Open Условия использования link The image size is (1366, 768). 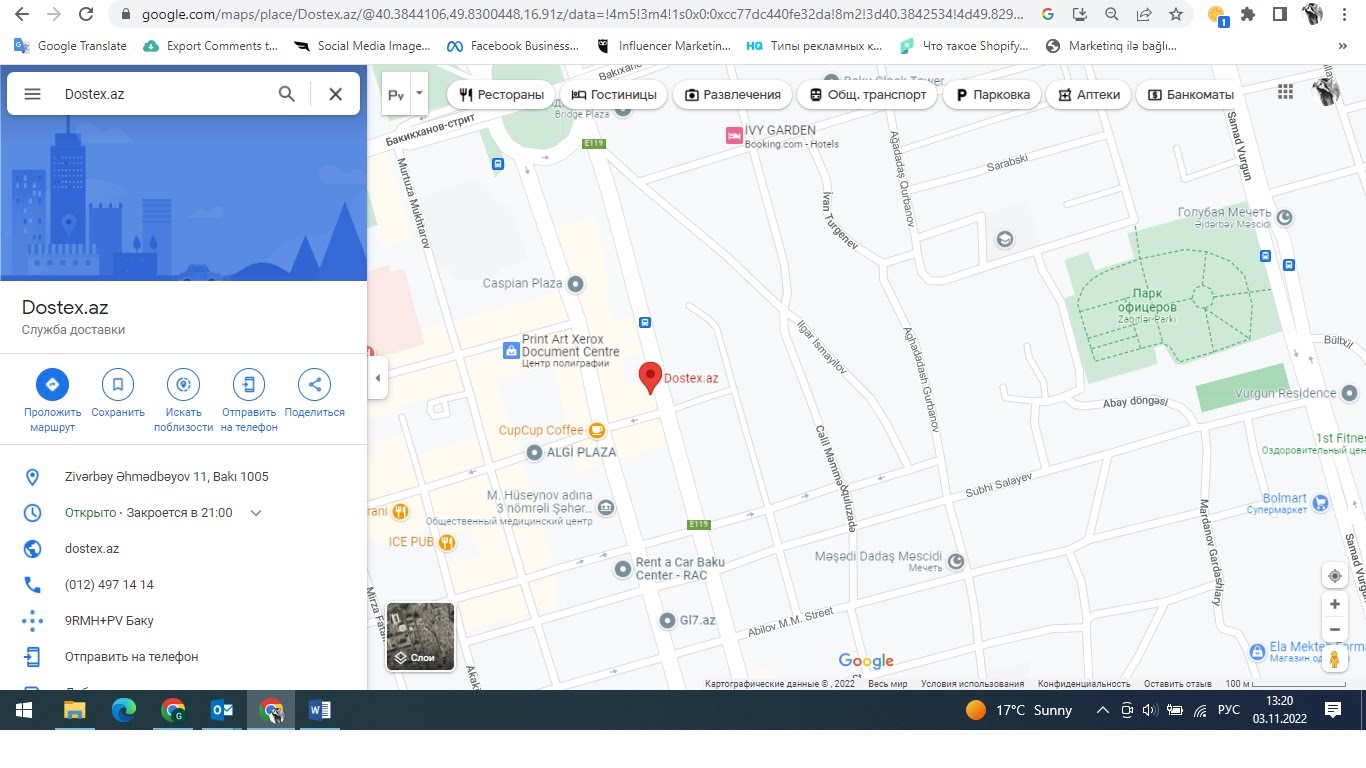(x=972, y=684)
